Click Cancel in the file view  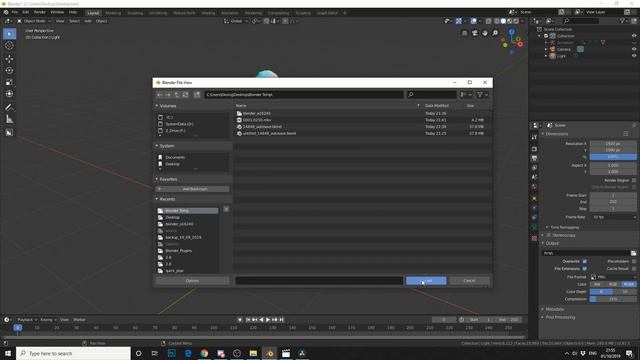(x=469, y=281)
